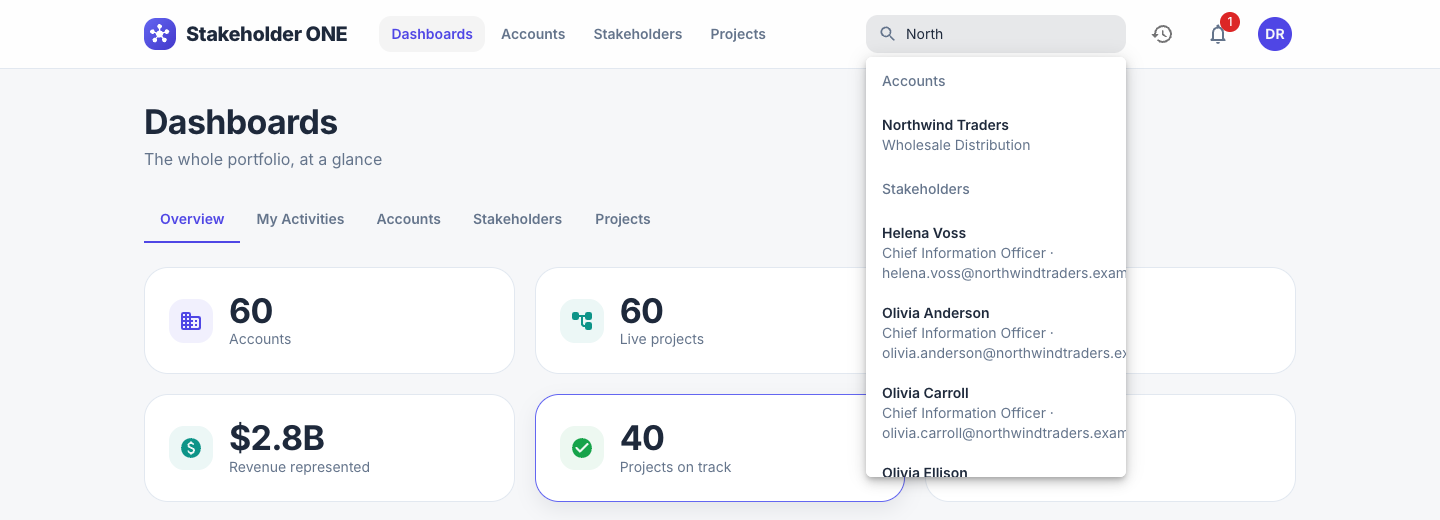Click the green checkmark icon on track card
1440x520 pixels.
[x=582, y=448]
